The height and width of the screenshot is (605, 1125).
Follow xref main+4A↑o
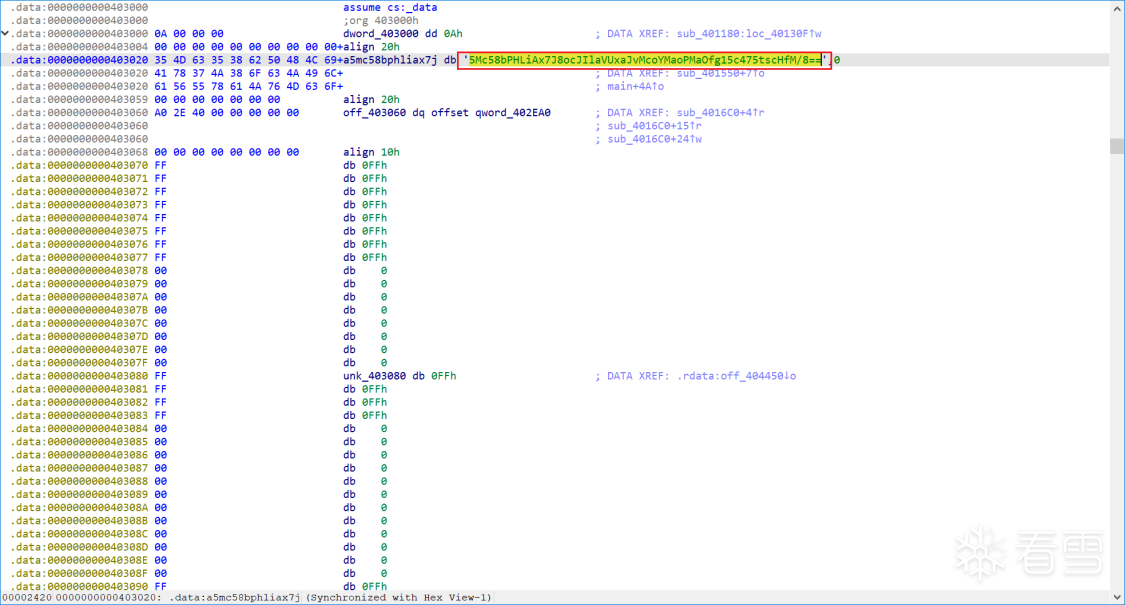click(x=636, y=86)
